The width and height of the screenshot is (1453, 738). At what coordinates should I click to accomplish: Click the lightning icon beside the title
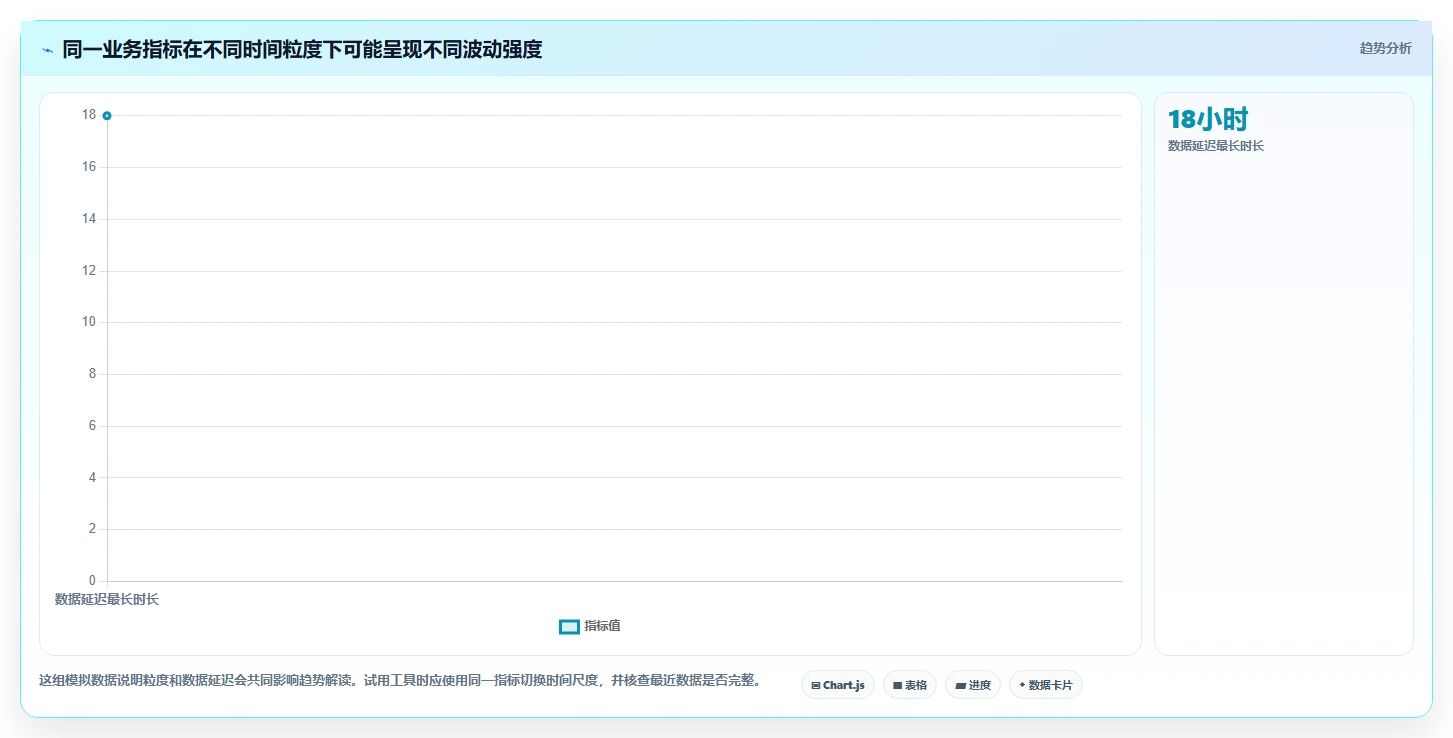pos(47,50)
